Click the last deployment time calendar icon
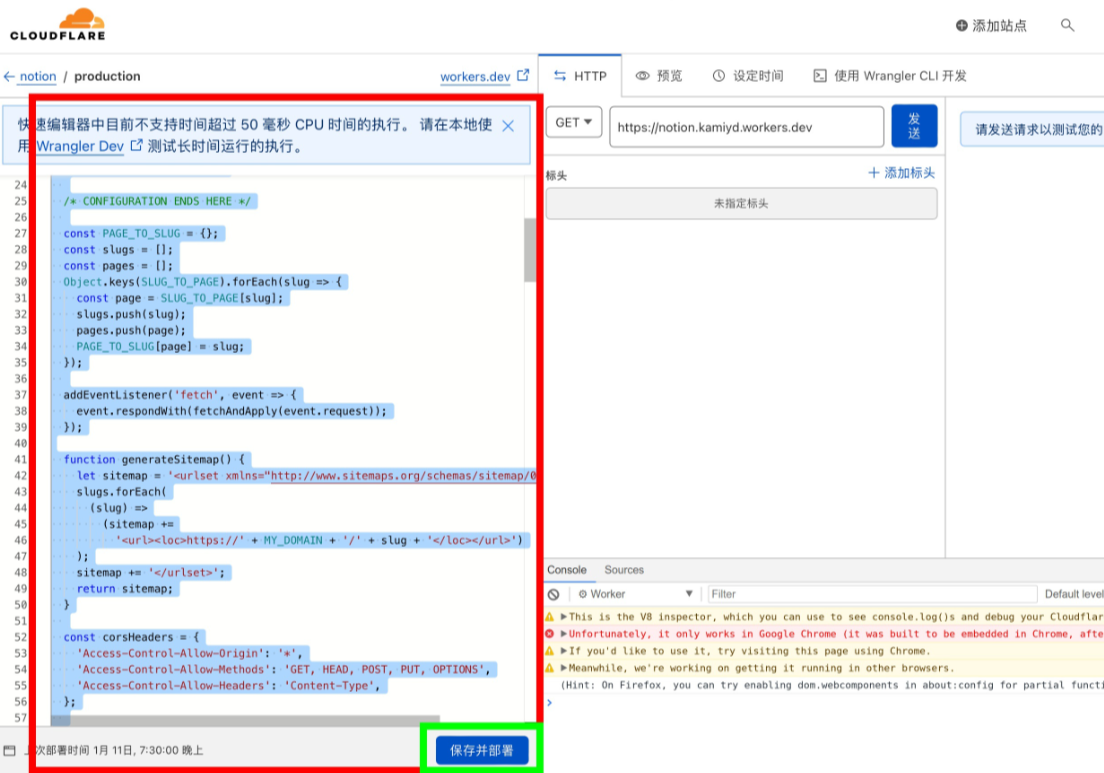 pos(9,750)
